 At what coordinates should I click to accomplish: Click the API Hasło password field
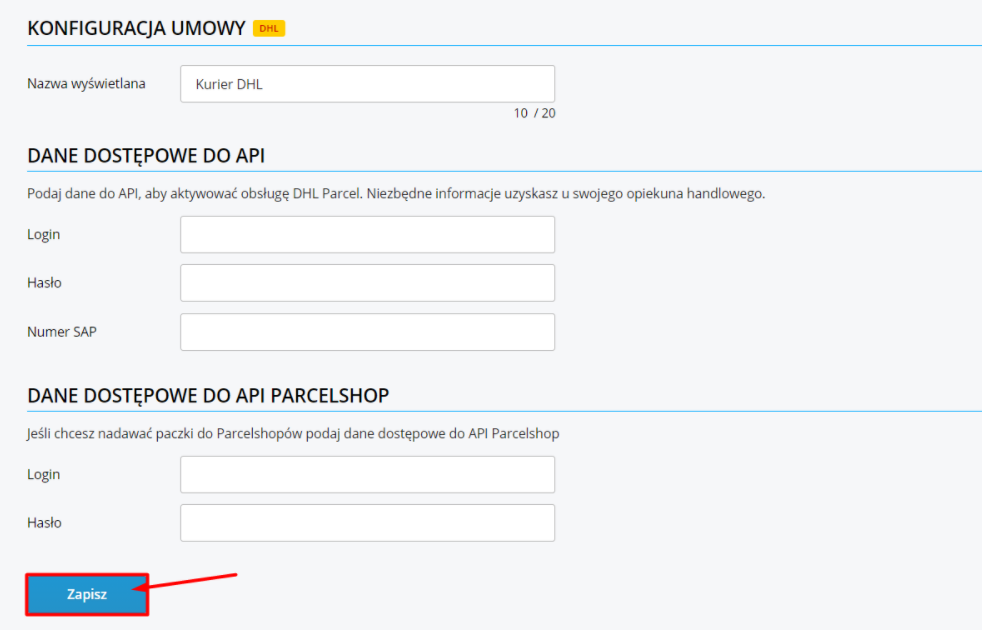pos(367,283)
